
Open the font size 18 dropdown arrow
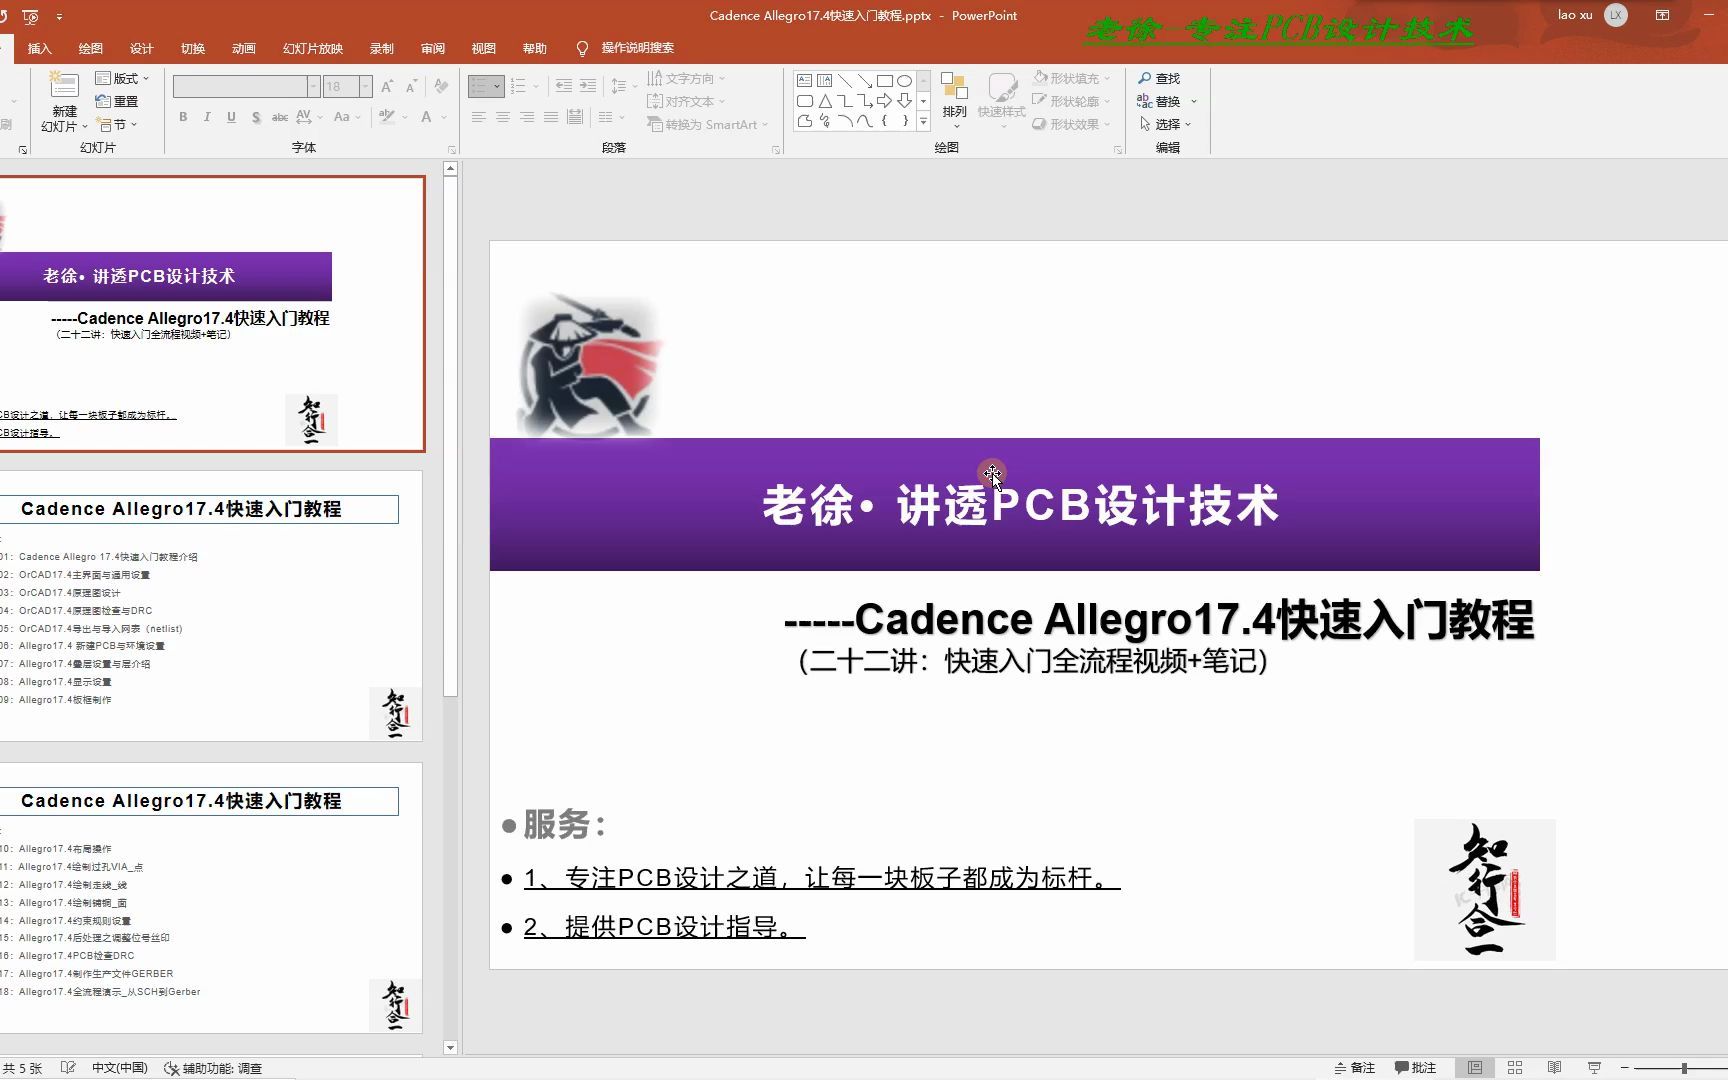tap(365, 86)
